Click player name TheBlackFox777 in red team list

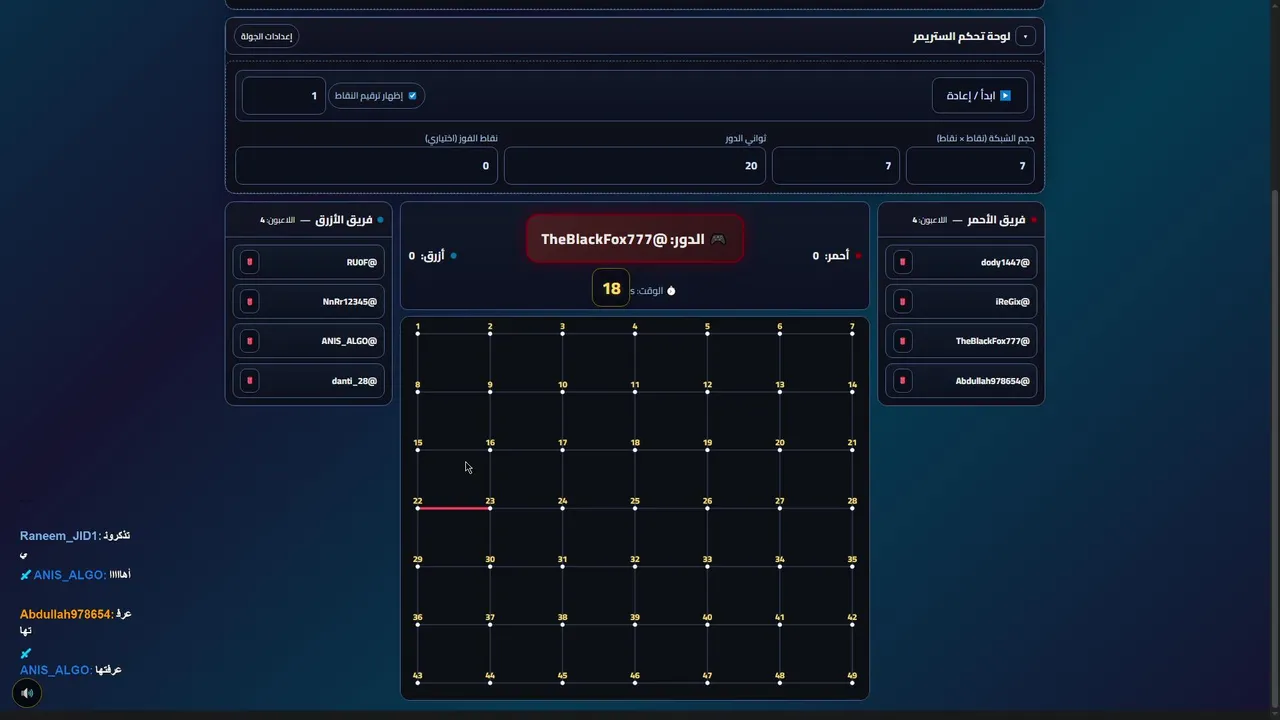992,341
